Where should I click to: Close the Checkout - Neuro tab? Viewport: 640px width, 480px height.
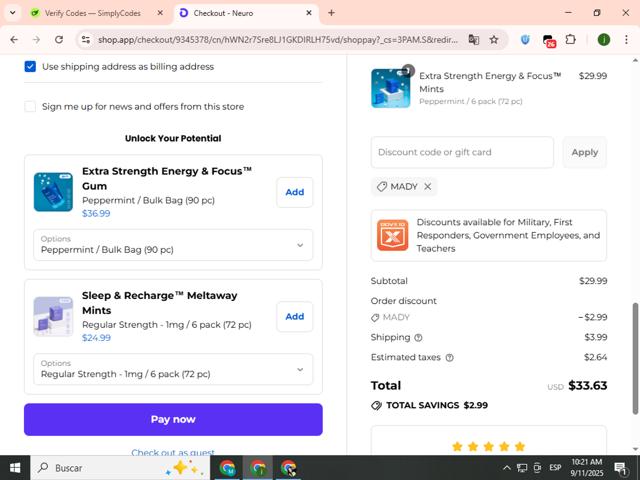309,13
